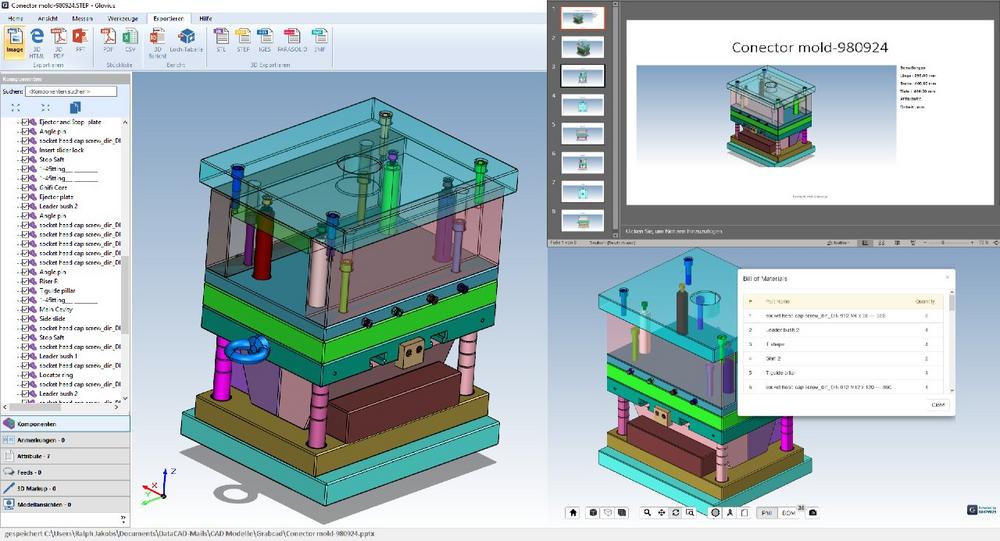Select the rotate tool in the HTML viewer
The image size is (1000, 541).
(675, 512)
